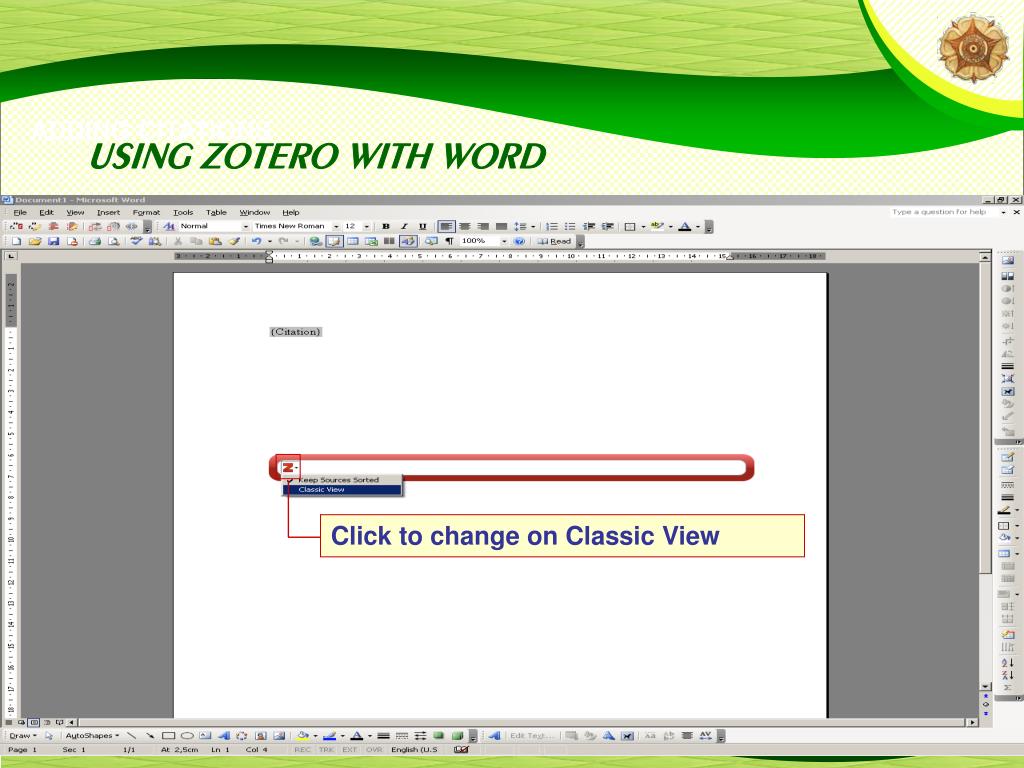Click the Bullets list icon
Image resolution: width=1024 pixels, height=768 pixels.
click(570, 227)
